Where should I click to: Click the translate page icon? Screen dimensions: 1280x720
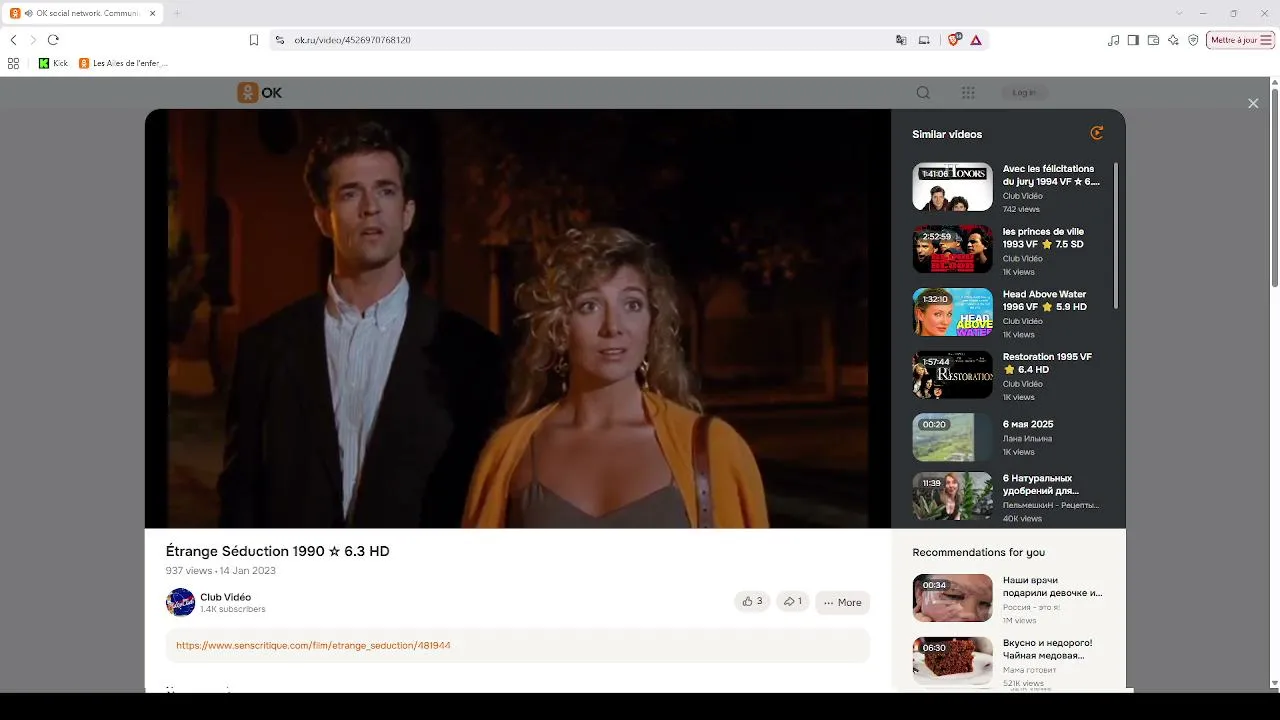click(901, 40)
